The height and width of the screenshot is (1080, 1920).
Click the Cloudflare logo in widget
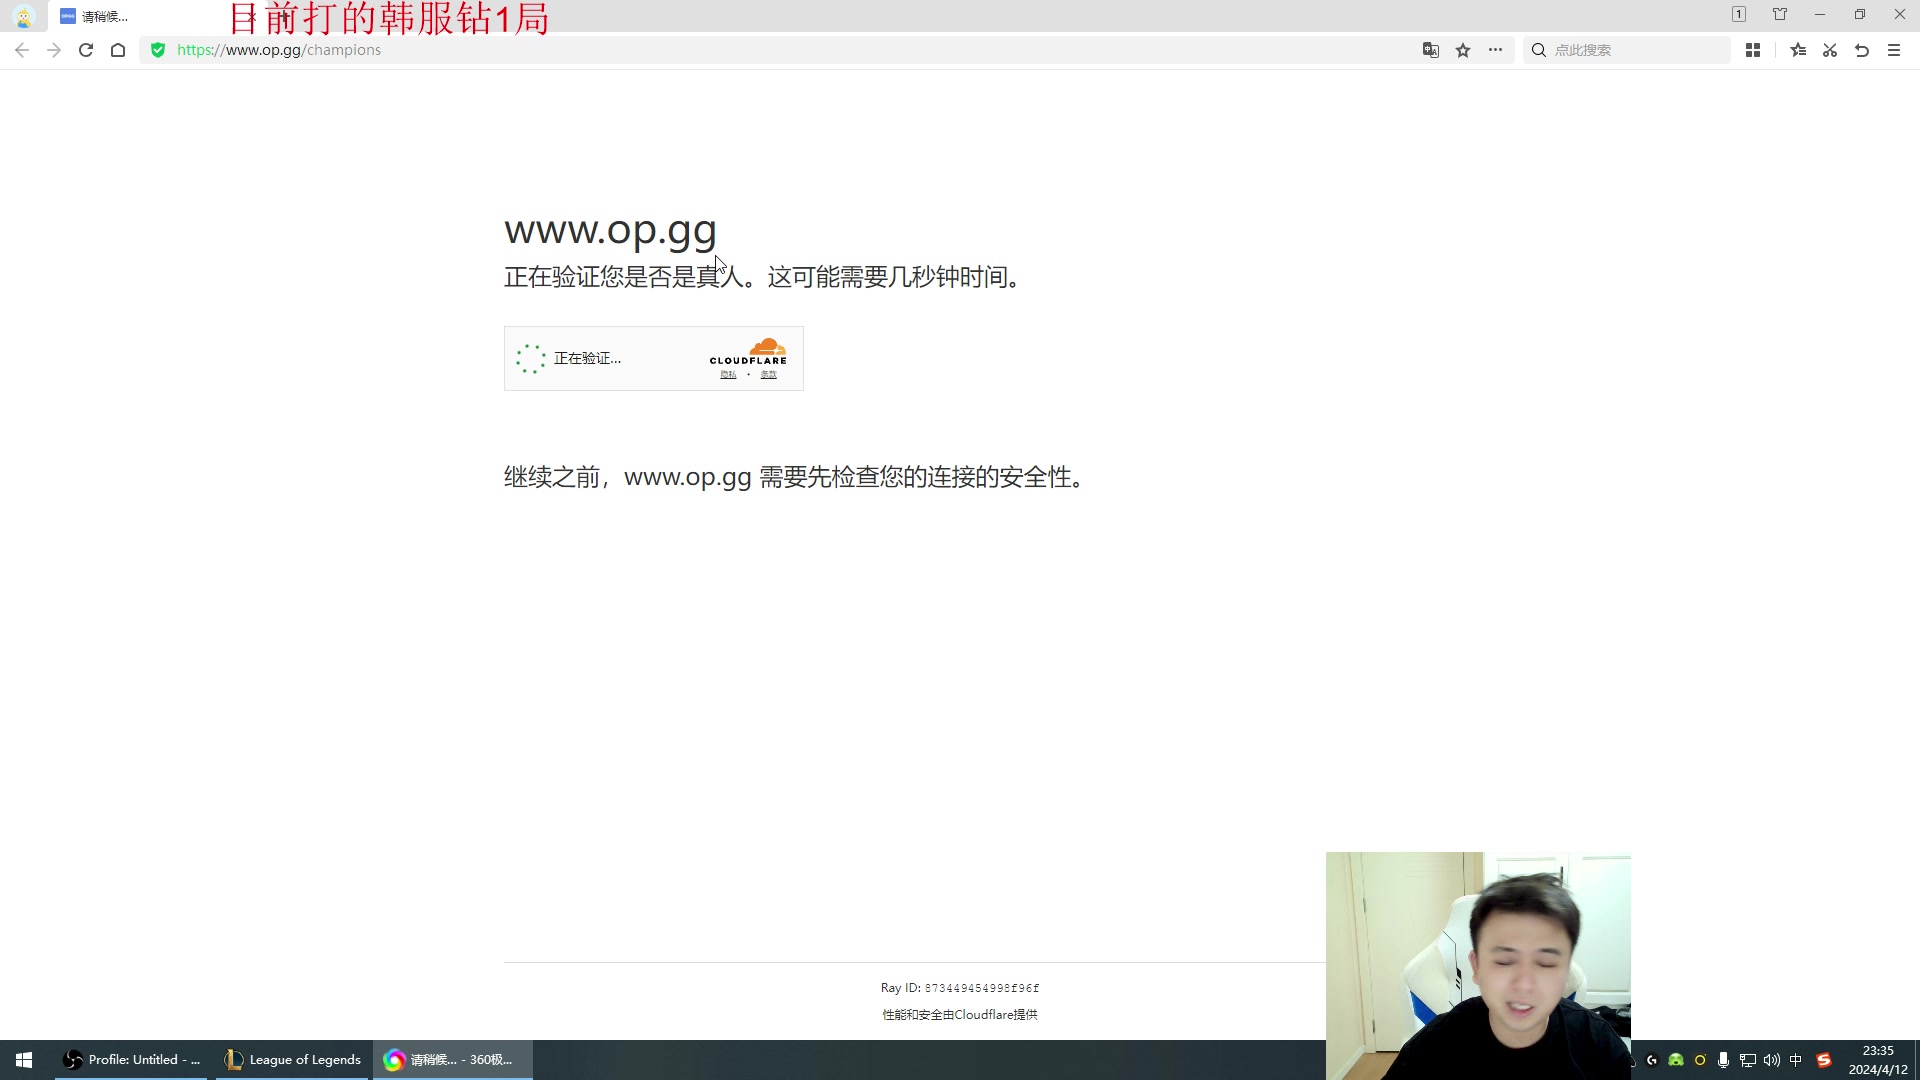pos(749,351)
